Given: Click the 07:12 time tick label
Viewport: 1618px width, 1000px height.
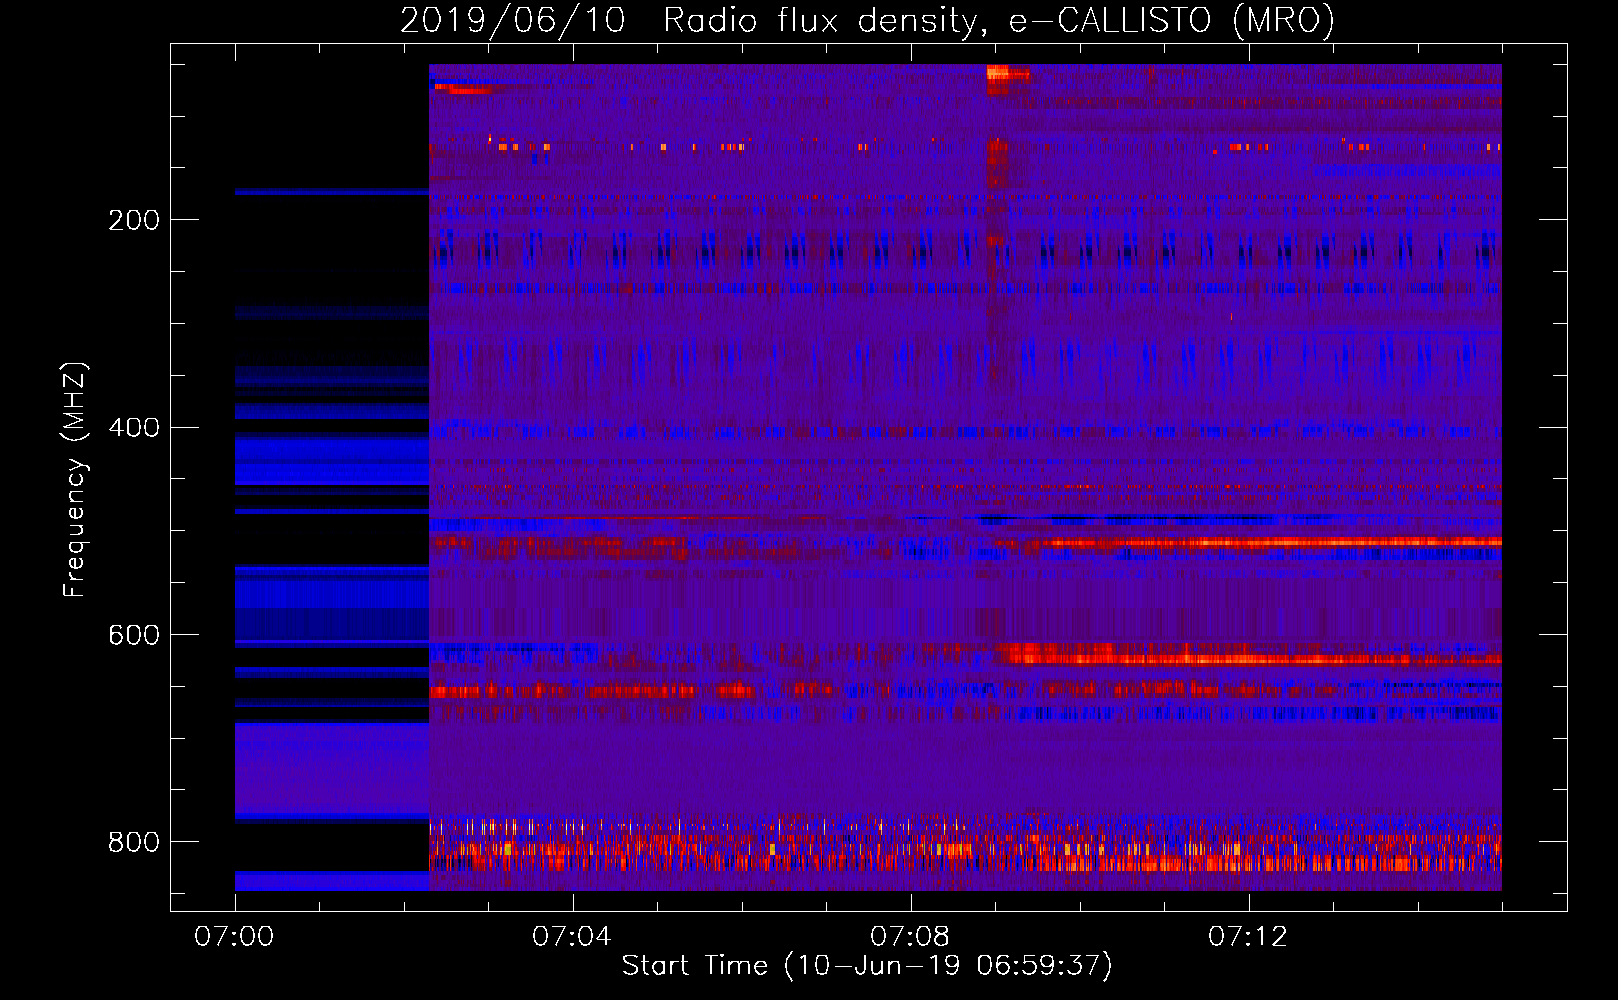Looking at the screenshot, I should coord(1248,937).
